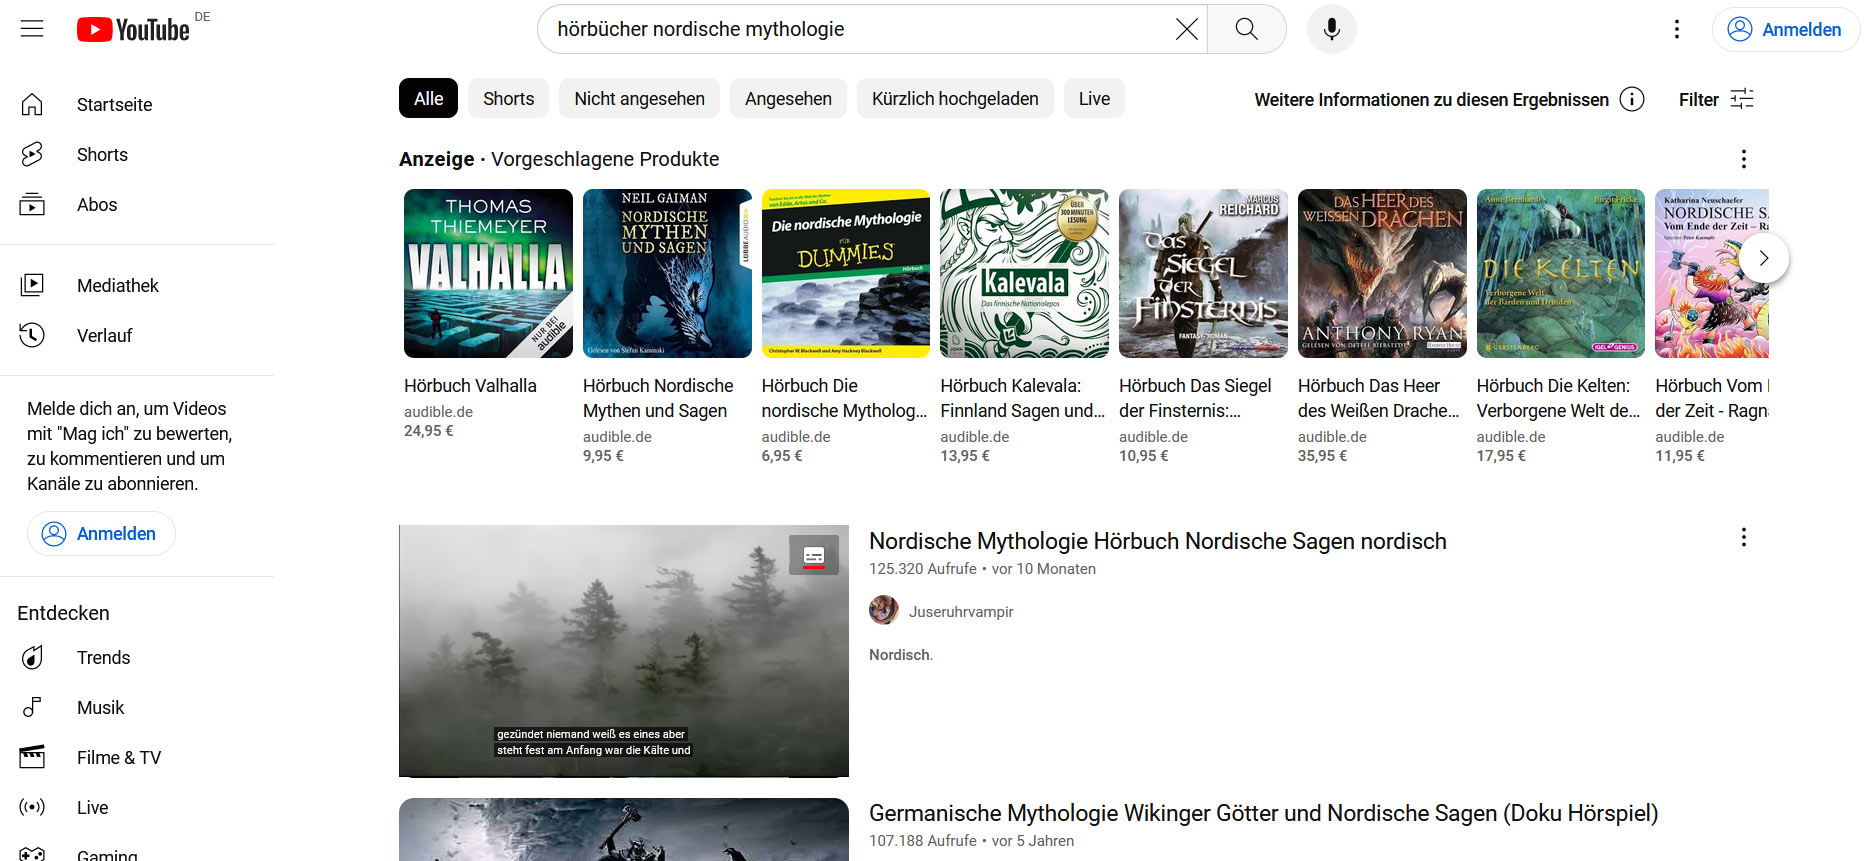
Task: Click the YouTube logo
Action: pos(133,30)
